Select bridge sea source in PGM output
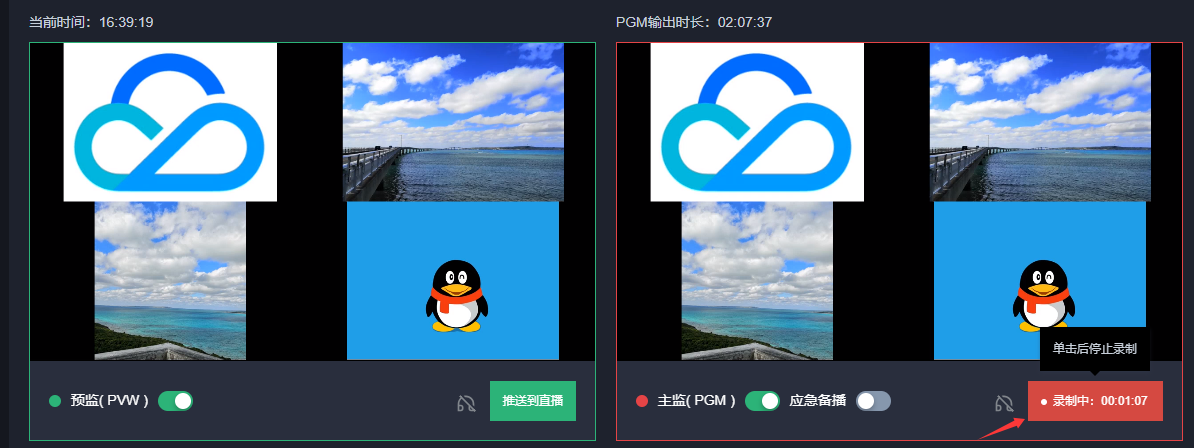Viewport: 1194px width, 448px height. (1040, 122)
